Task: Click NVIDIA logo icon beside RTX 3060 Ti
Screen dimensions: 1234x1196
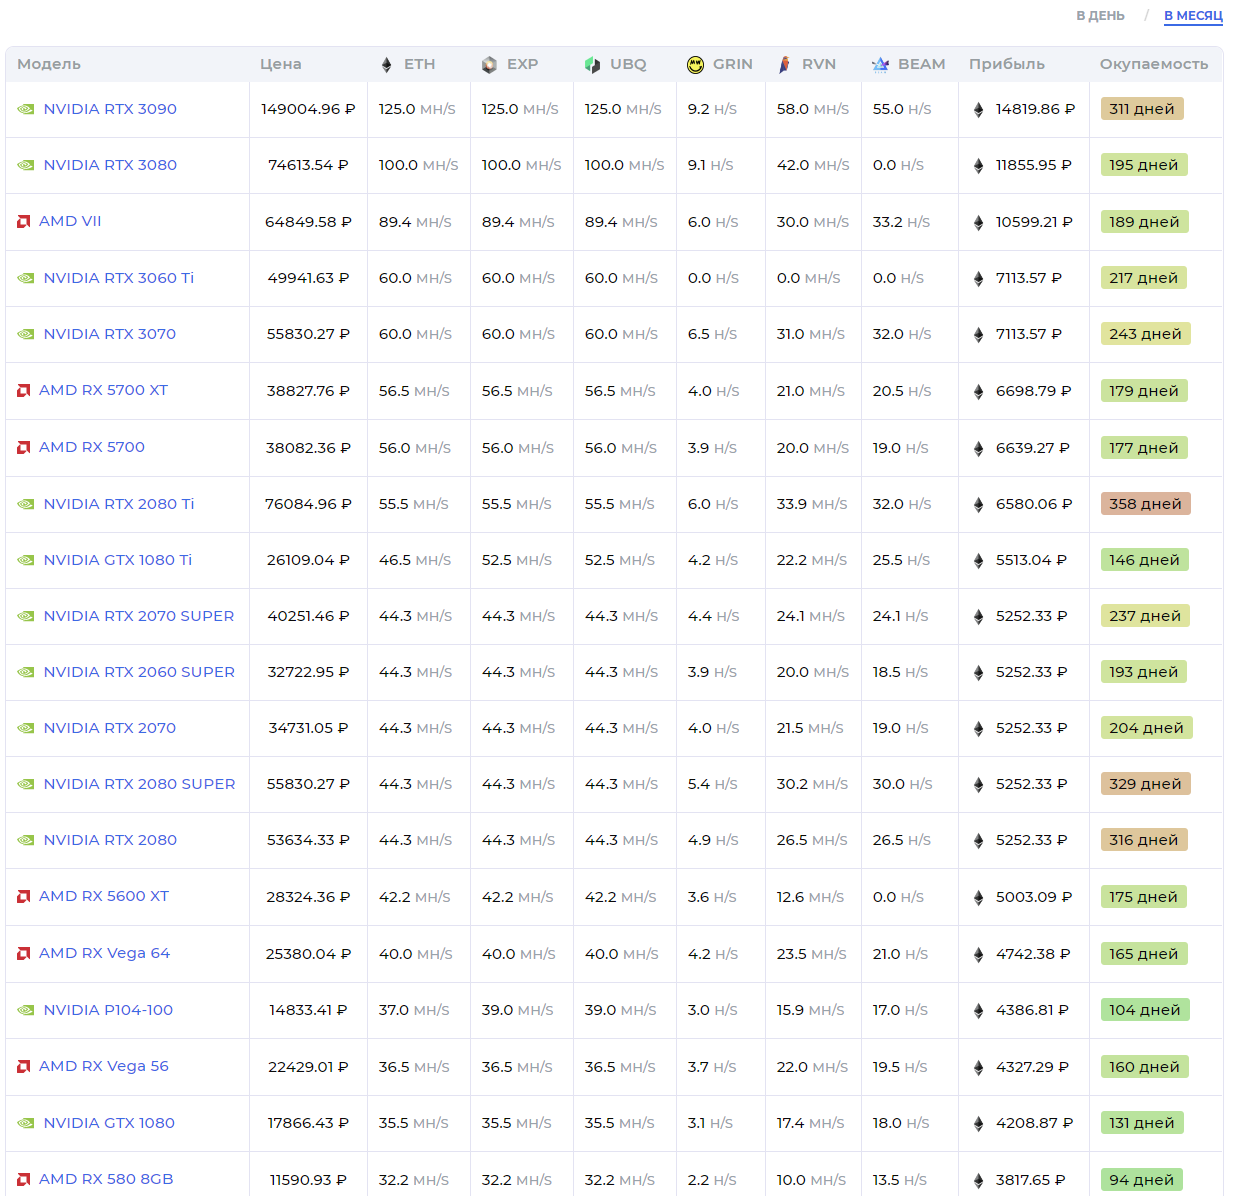Action: pyautogui.click(x=26, y=279)
